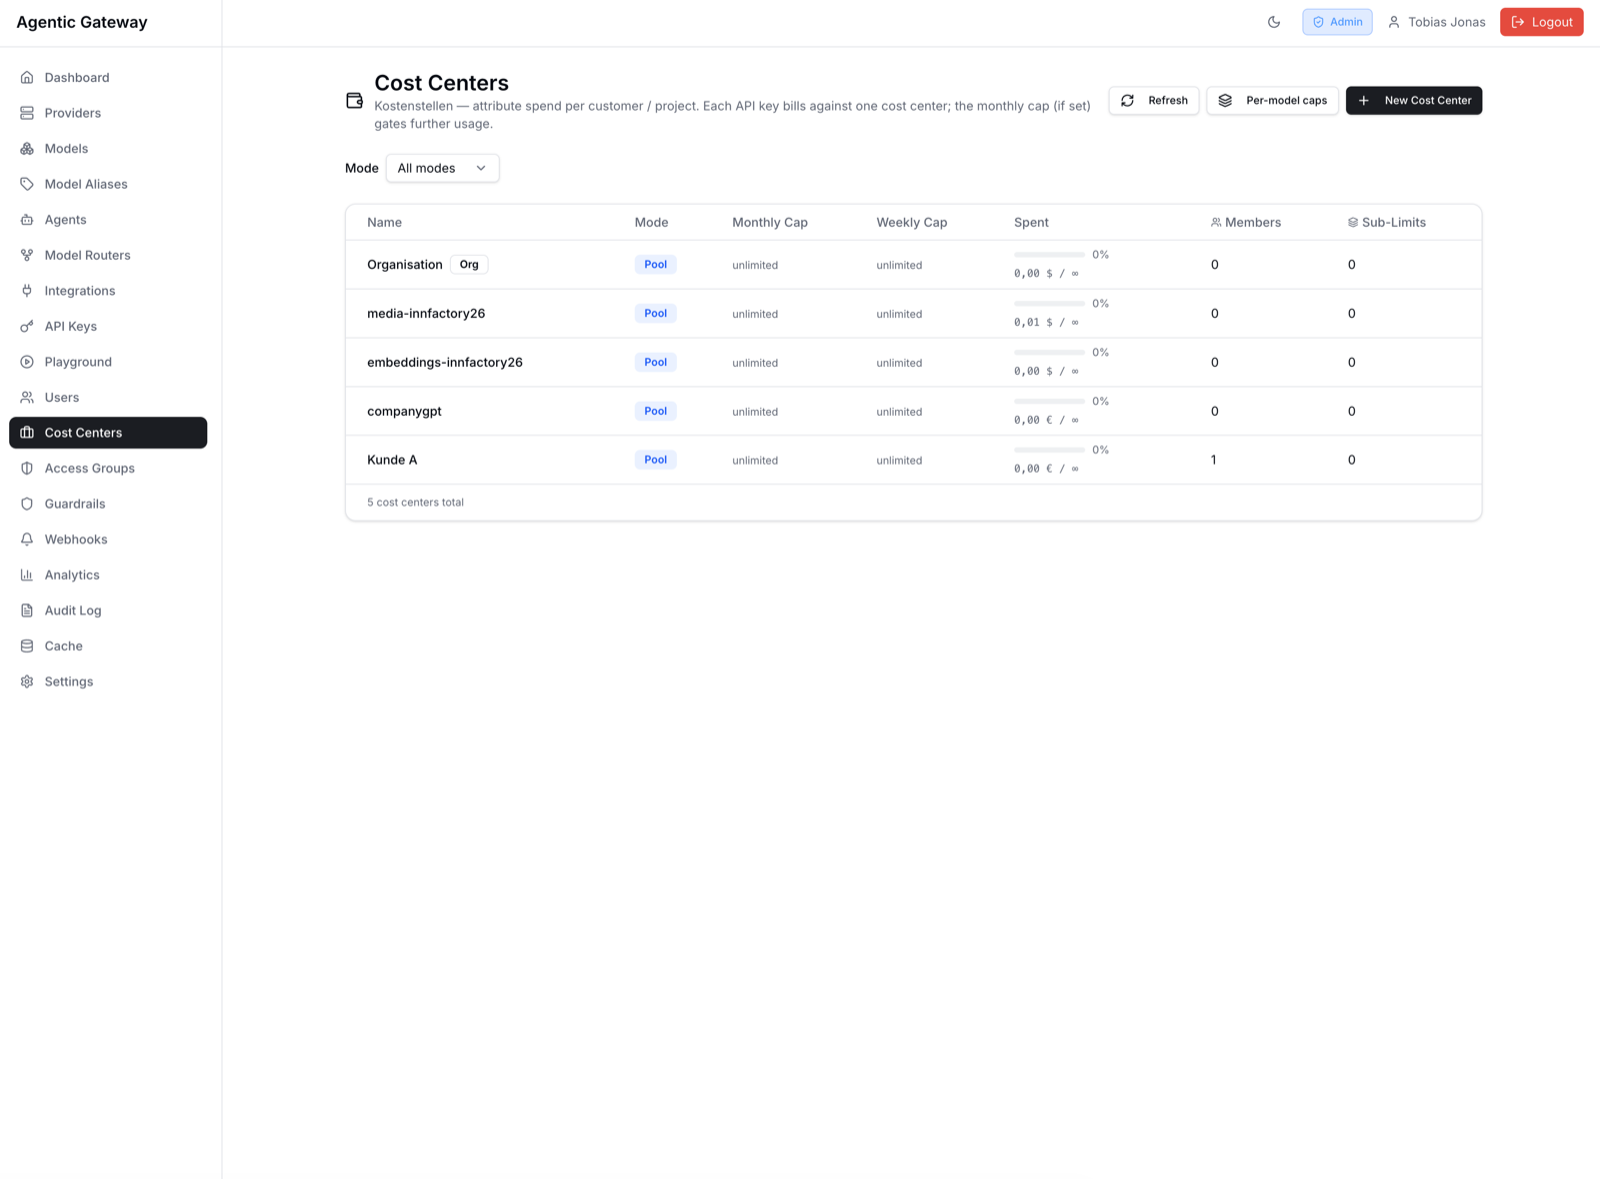Click Kunde A members count 1
The image size is (1600, 1179).
(x=1214, y=460)
